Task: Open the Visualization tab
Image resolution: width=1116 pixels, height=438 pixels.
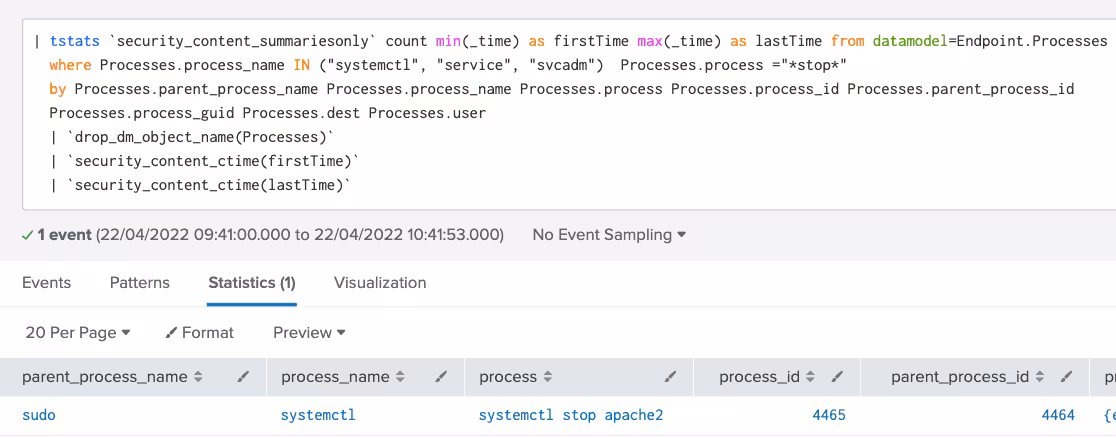Action: coord(380,283)
